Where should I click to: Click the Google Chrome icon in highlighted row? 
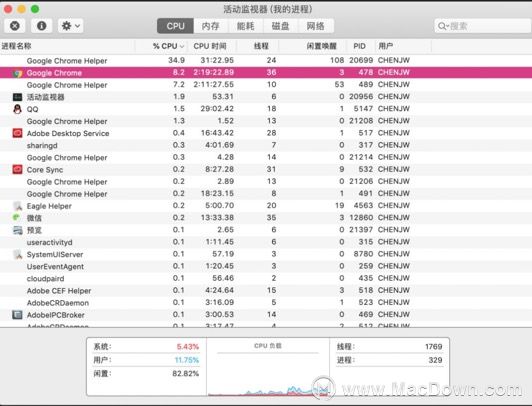click(18, 73)
